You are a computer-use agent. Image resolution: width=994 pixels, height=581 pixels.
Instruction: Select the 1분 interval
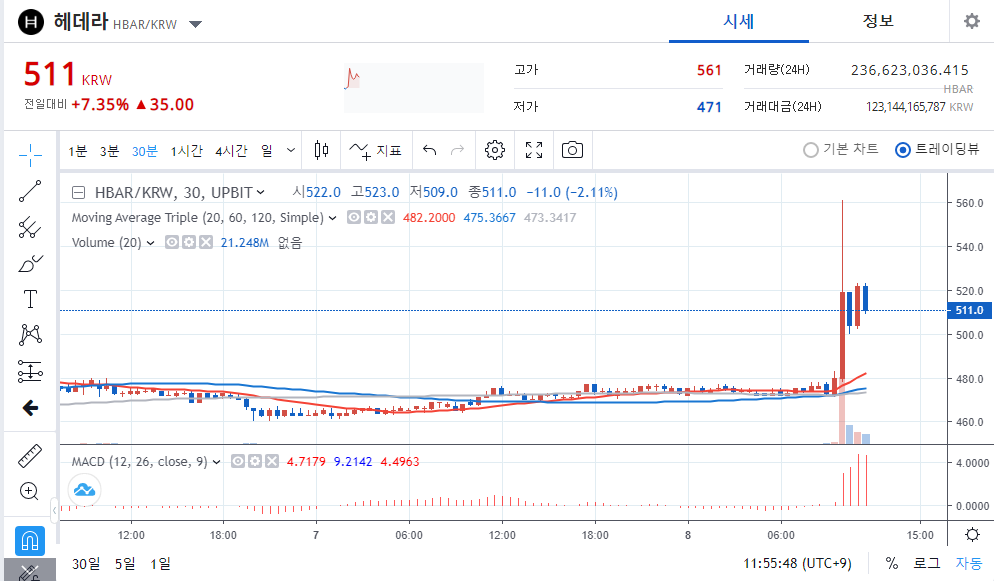[x=77, y=151]
